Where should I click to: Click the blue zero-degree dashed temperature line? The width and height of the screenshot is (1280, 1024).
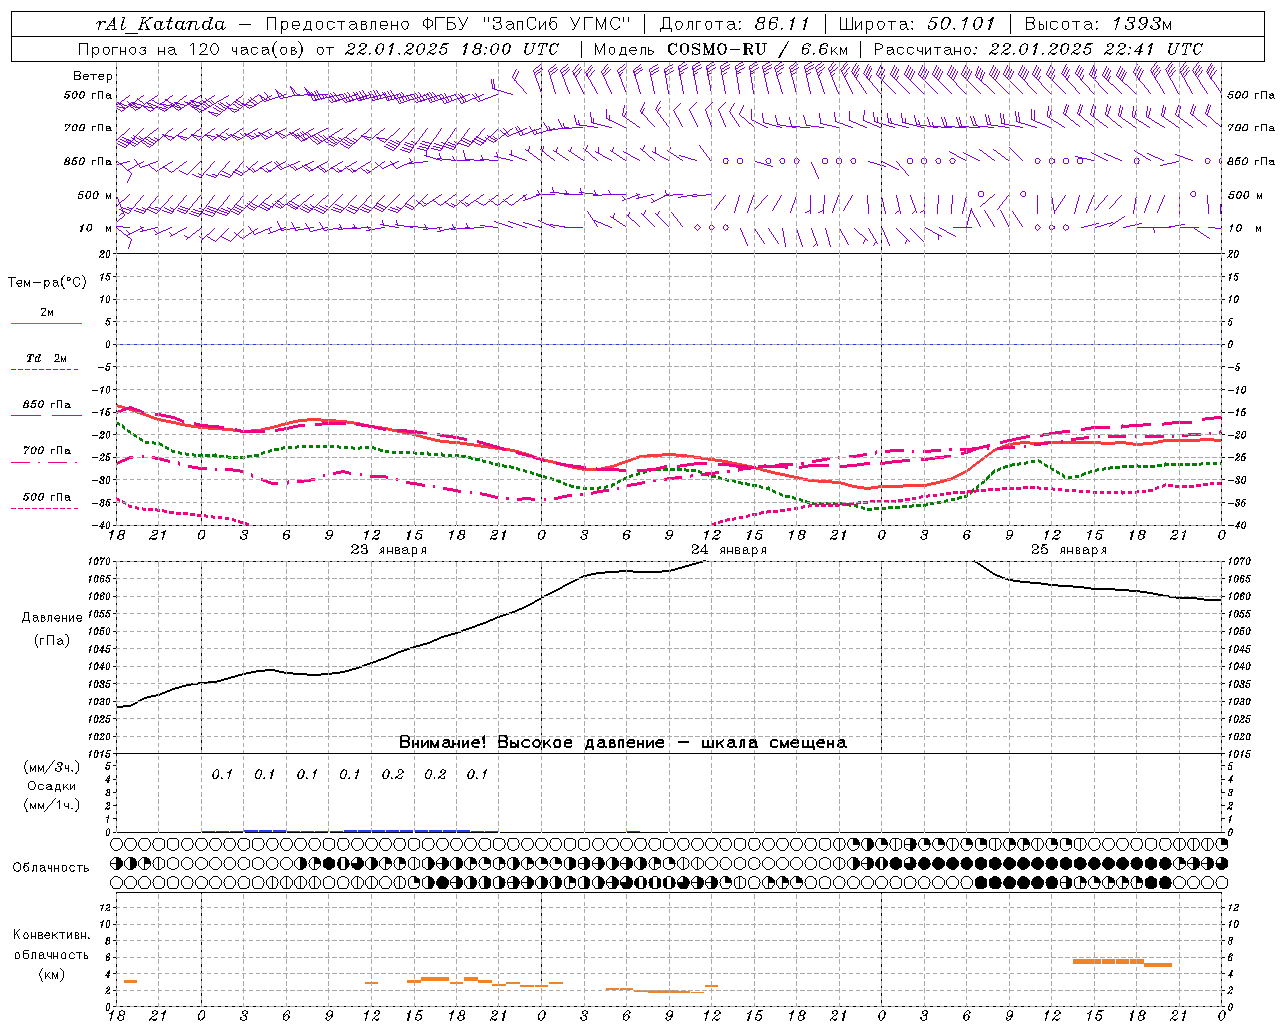pos(670,344)
